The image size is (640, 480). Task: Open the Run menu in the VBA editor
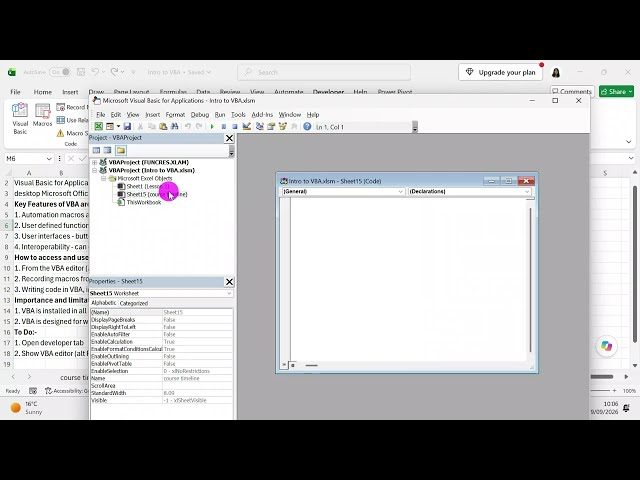(x=220, y=115)
